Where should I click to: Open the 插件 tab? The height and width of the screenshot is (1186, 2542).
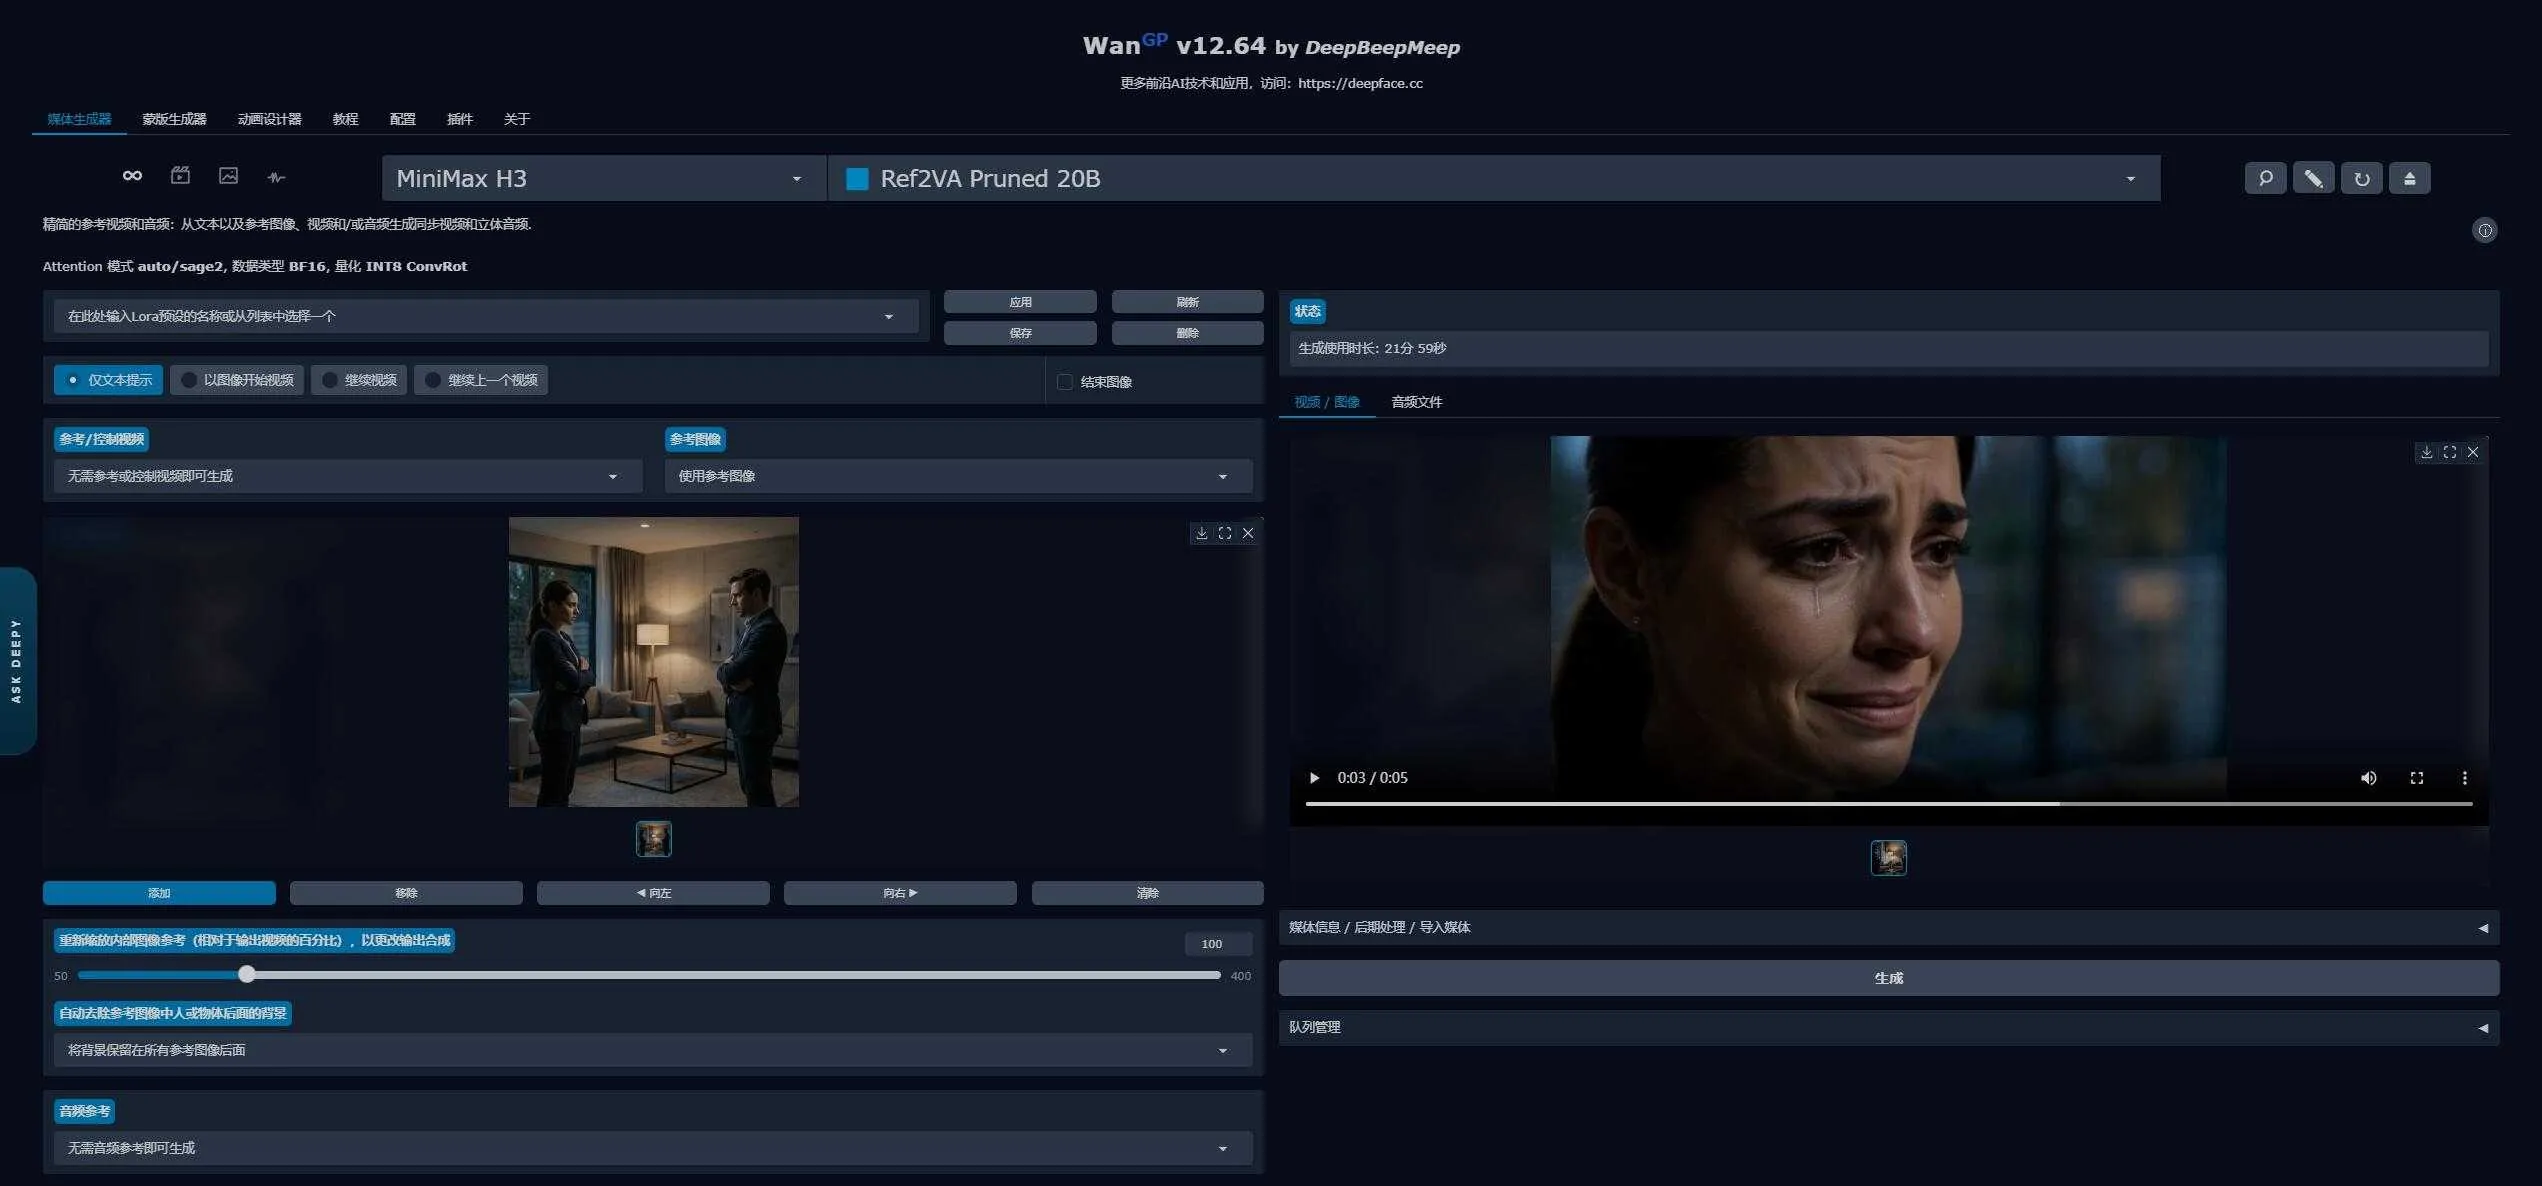459,119
